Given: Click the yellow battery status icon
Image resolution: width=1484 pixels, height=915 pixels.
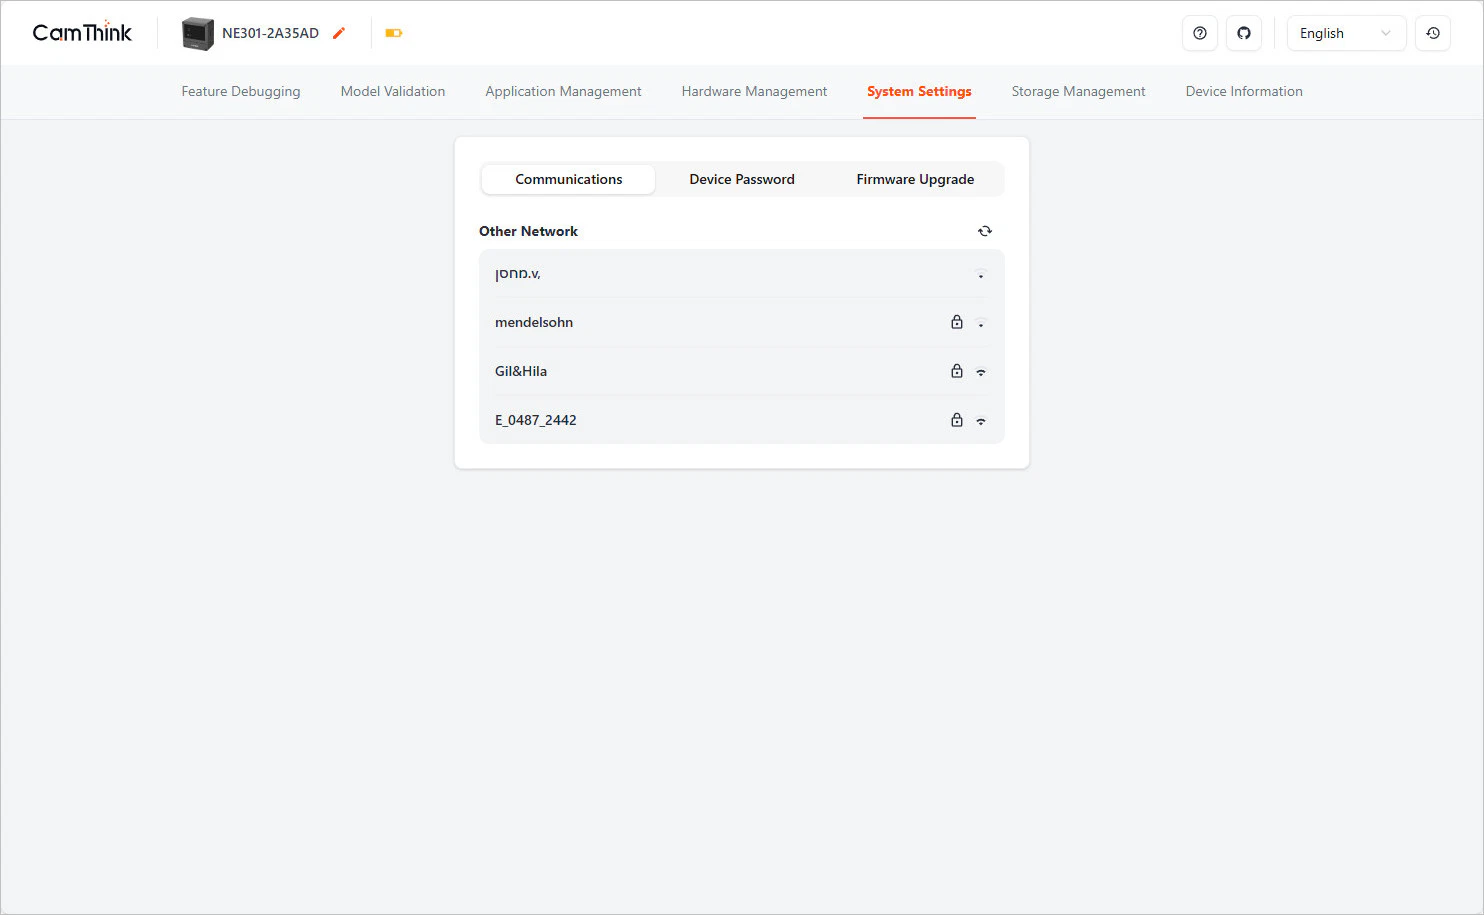Looking at the screenshot, I should click(x=393, y=33).
